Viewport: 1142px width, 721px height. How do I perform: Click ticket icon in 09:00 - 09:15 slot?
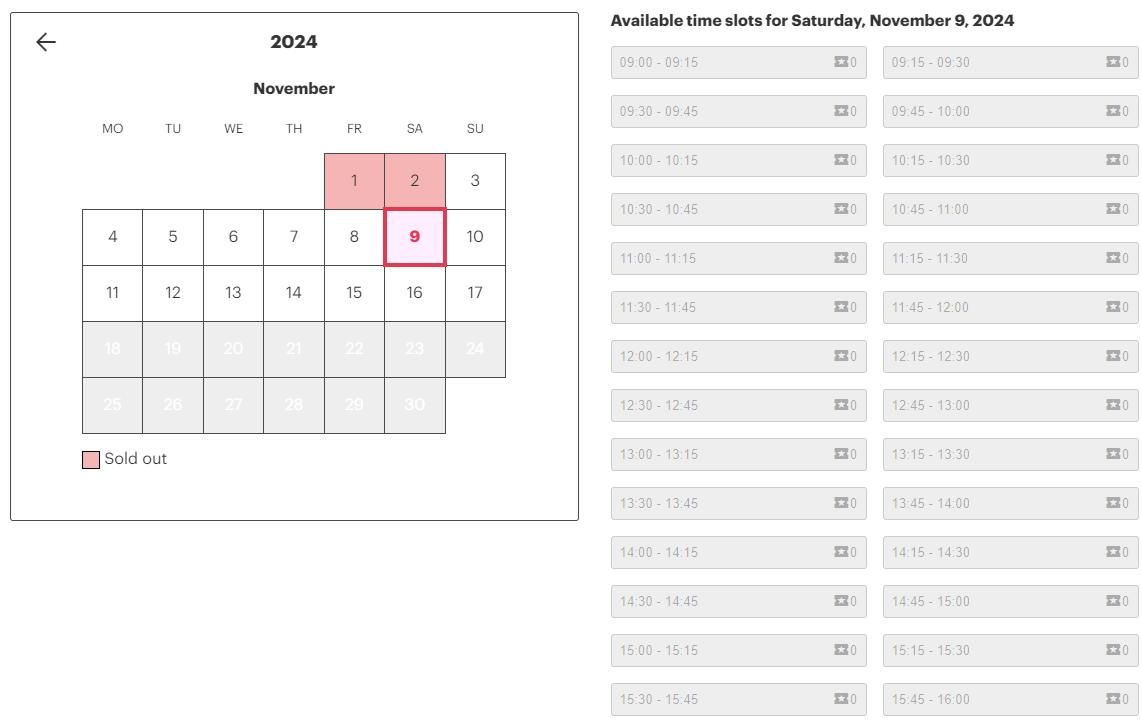841,62
